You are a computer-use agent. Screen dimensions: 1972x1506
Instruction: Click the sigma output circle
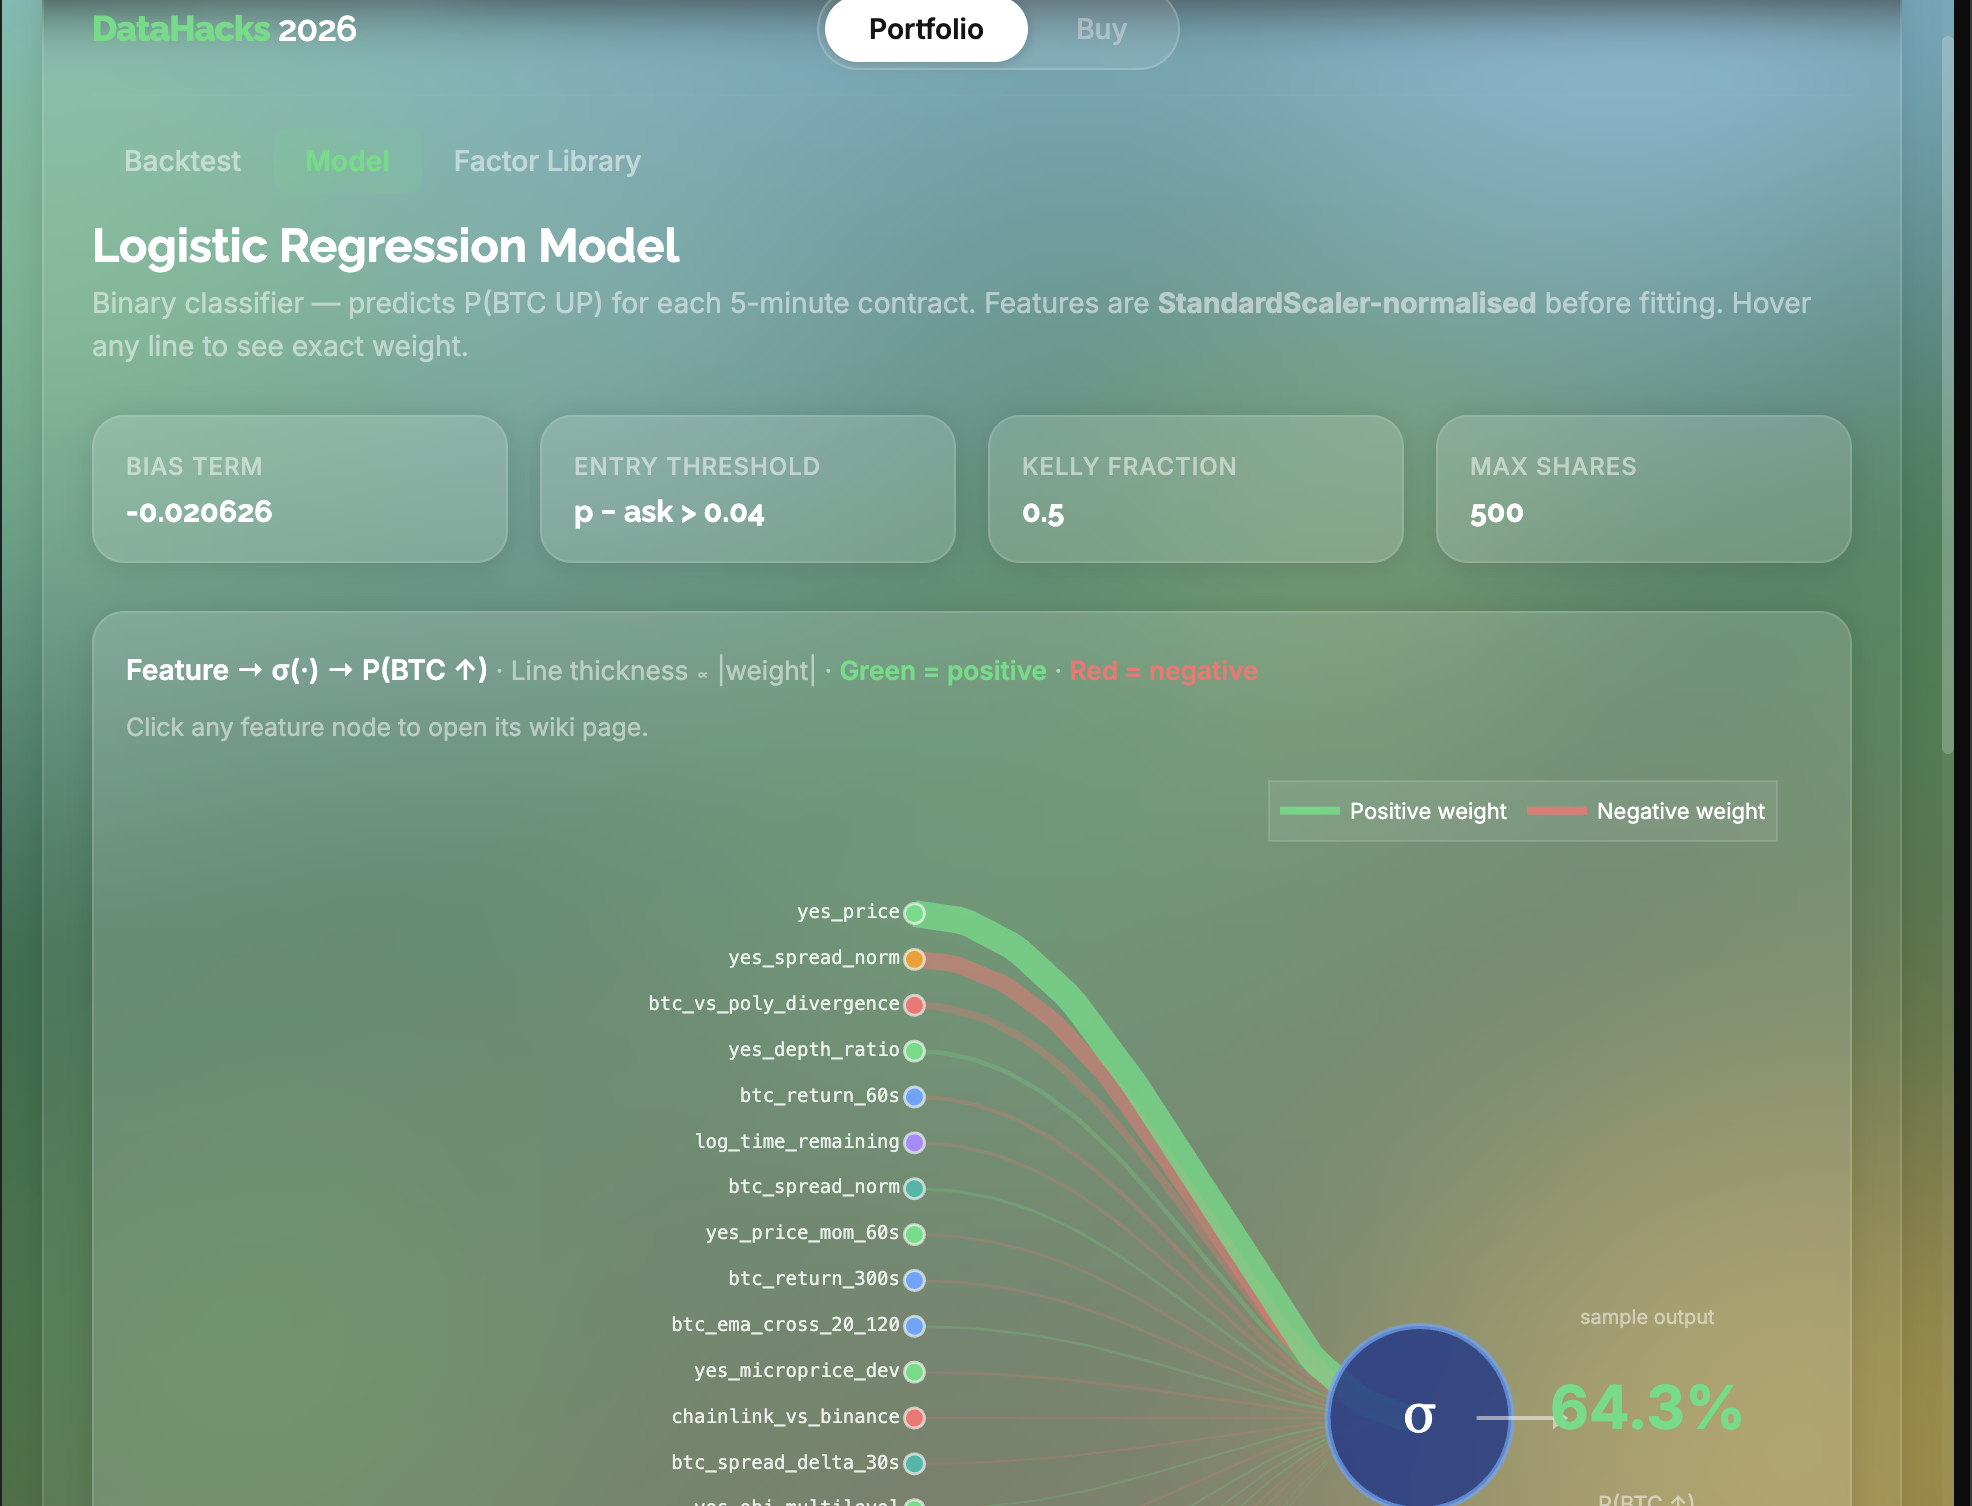click(1418, 1416)
